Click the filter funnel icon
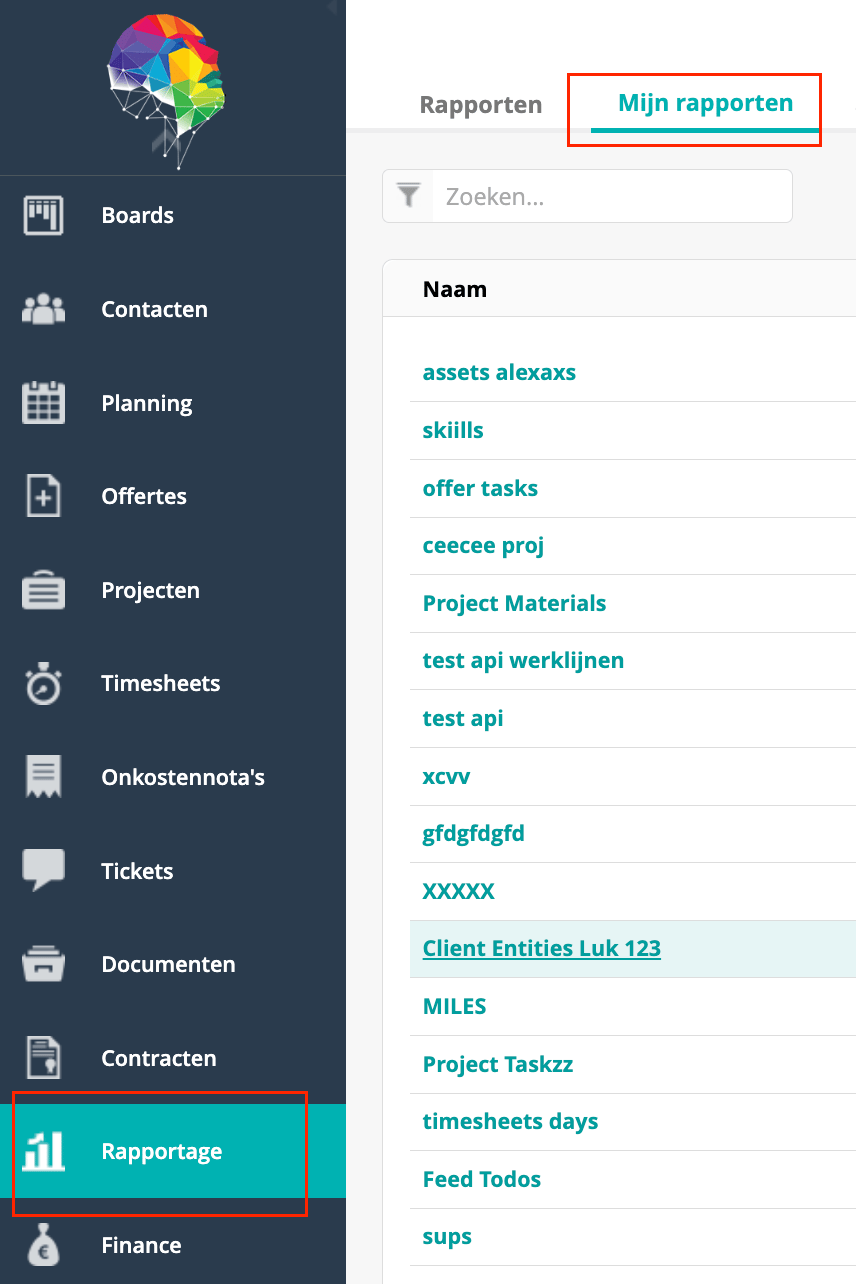Image resolution: width=856 pixels, height=1284 pixels. pyautogui.click(x=408, y=195)
